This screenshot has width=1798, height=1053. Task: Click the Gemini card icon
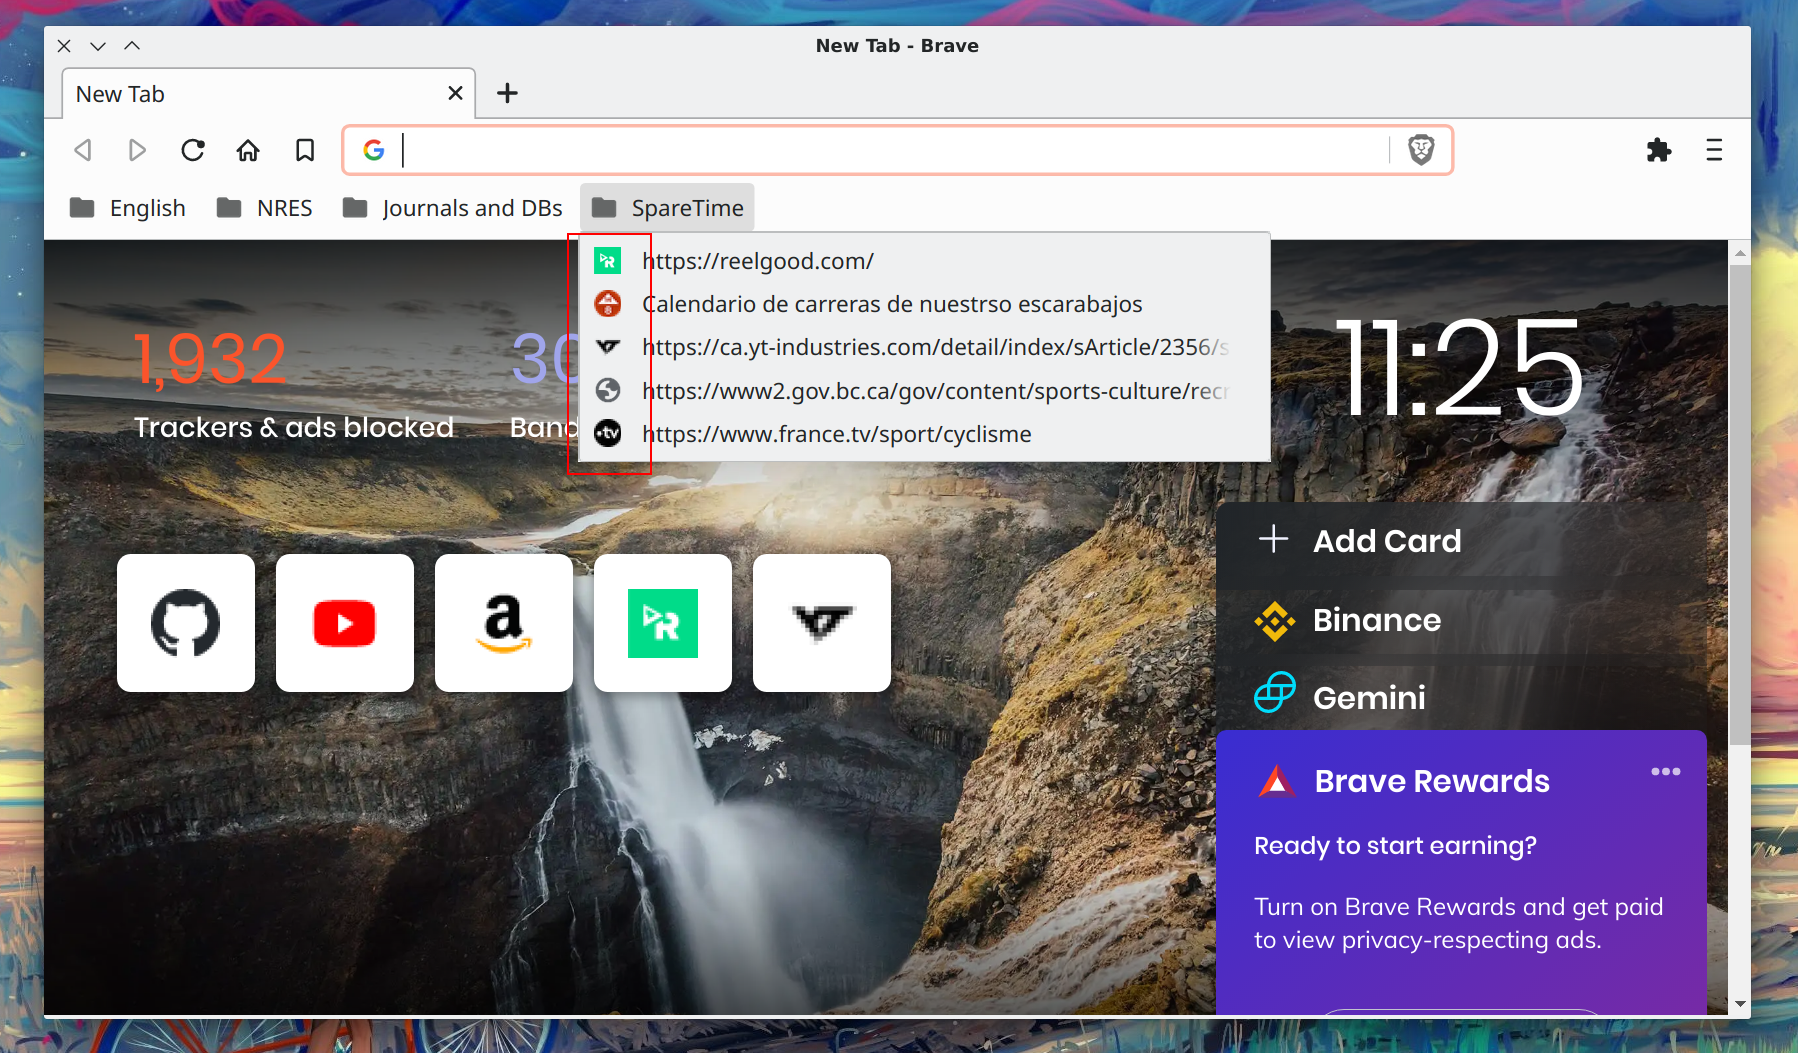pos(1275,693)
